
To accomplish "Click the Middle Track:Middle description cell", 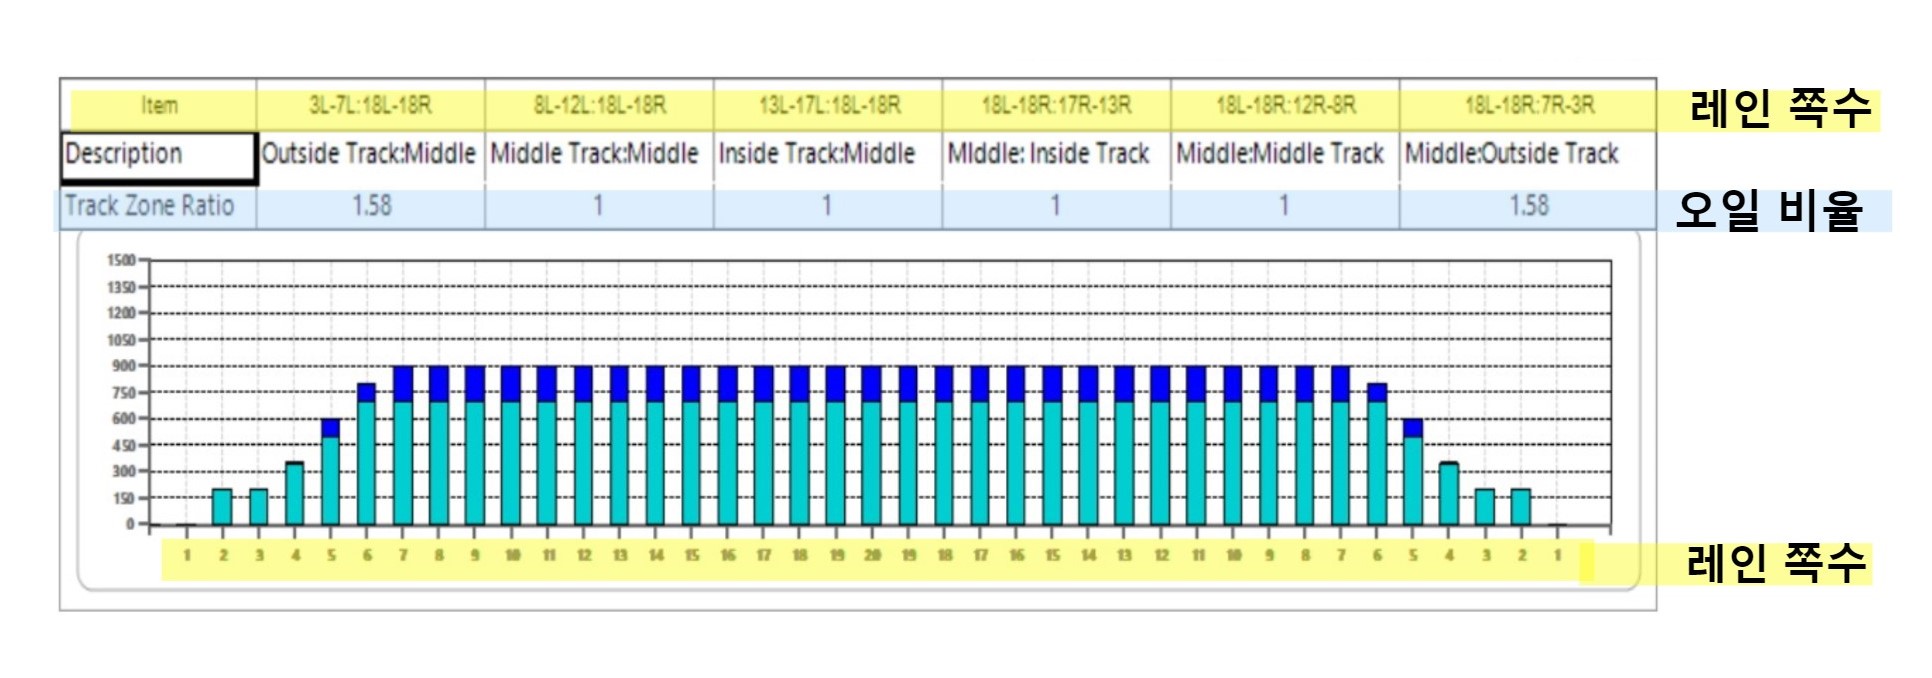I will click(600, 157).
